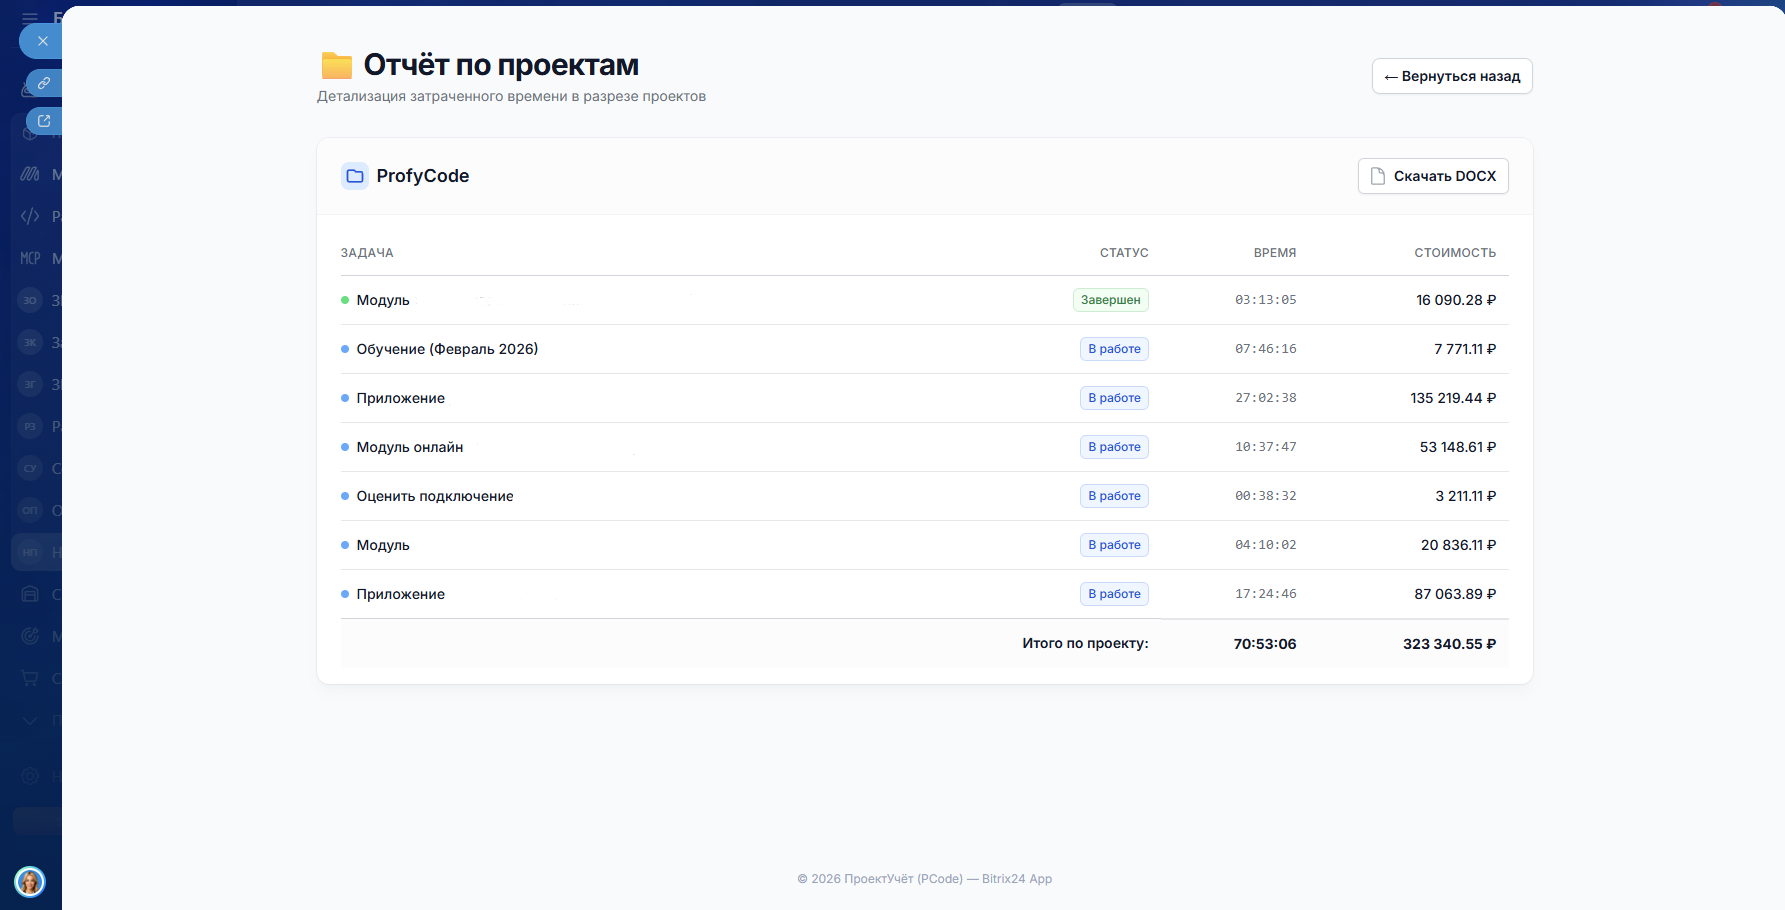The image size is (1785, 910).
Task: Select the ЗО sidebar item
Action: click(x=30, y=300)
